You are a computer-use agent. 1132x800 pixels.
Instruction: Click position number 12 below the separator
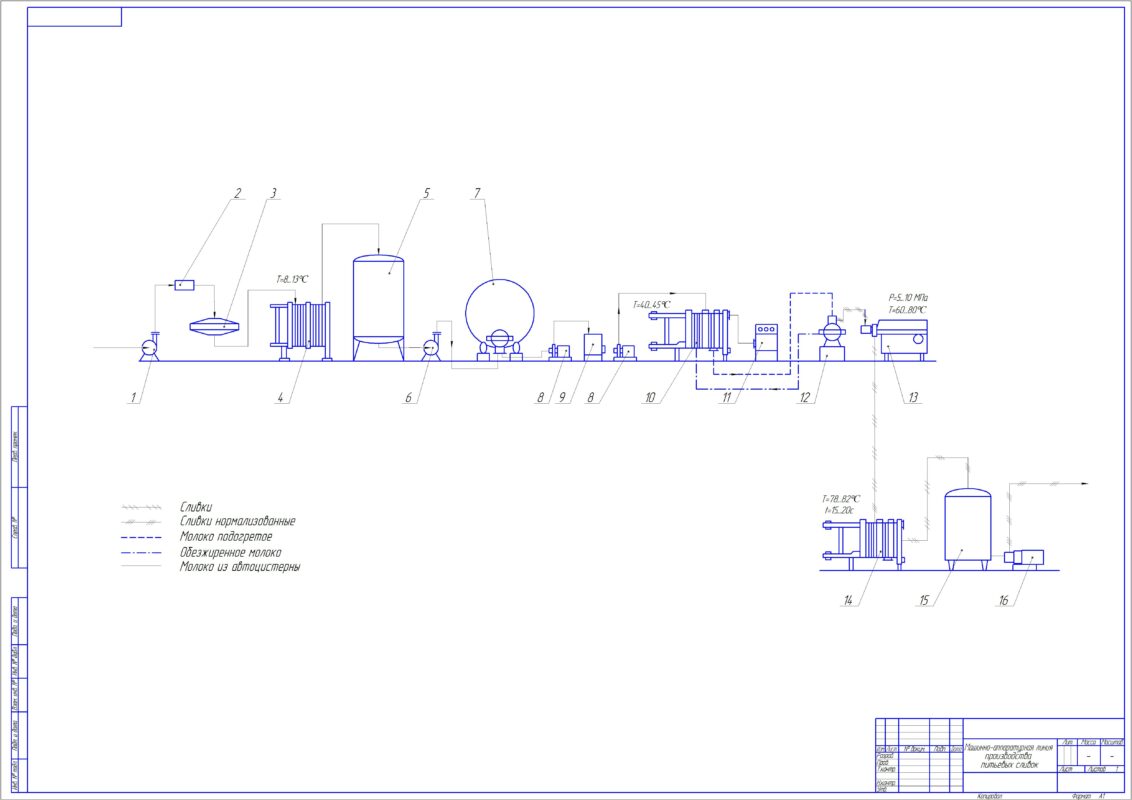[x=804, y=397]
